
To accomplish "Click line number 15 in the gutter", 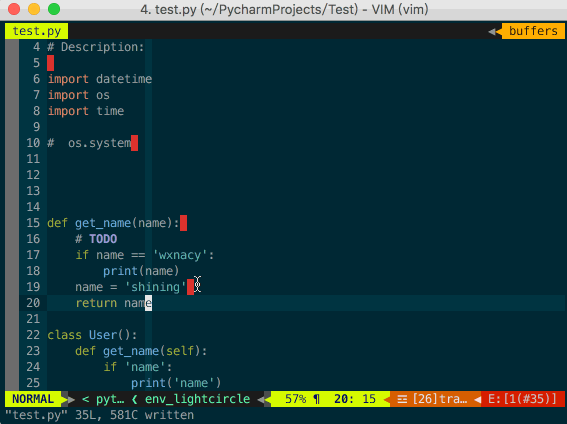I will pos(33,223).
